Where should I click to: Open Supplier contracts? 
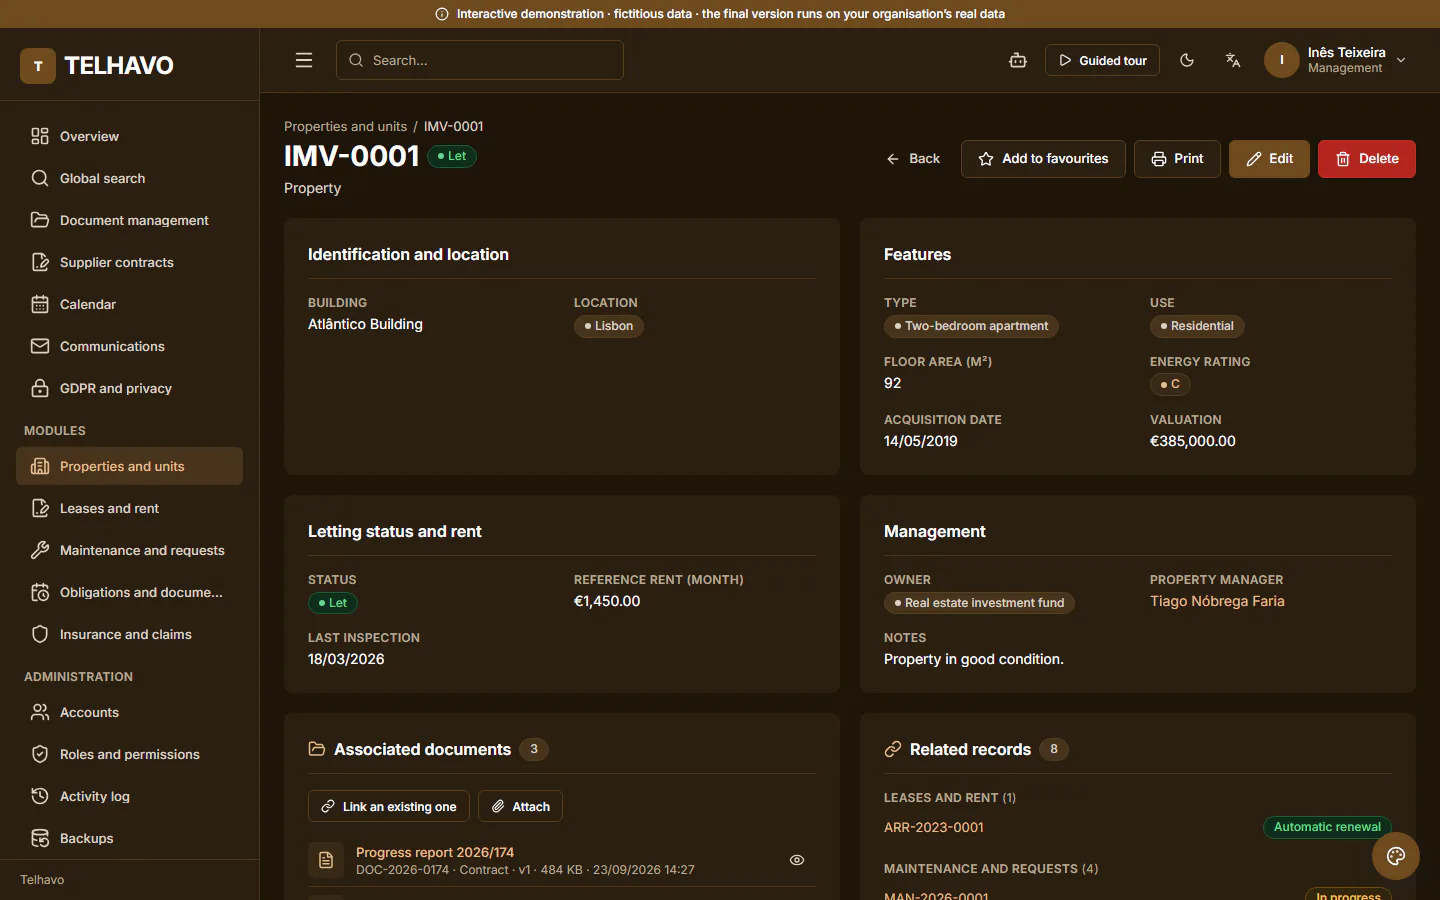click(130, 262)
